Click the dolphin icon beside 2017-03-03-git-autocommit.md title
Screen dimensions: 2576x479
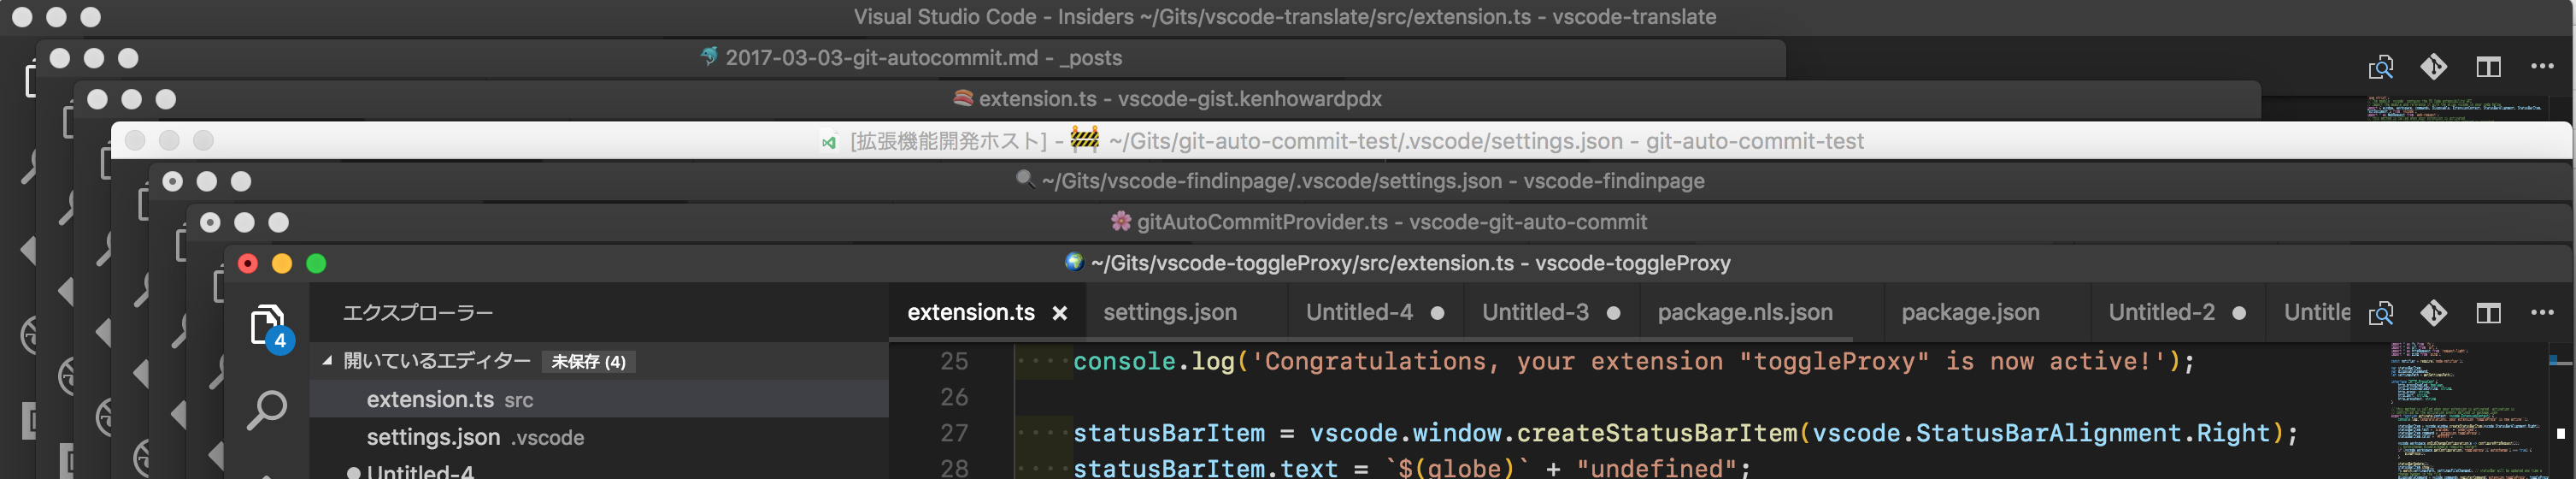709,56
